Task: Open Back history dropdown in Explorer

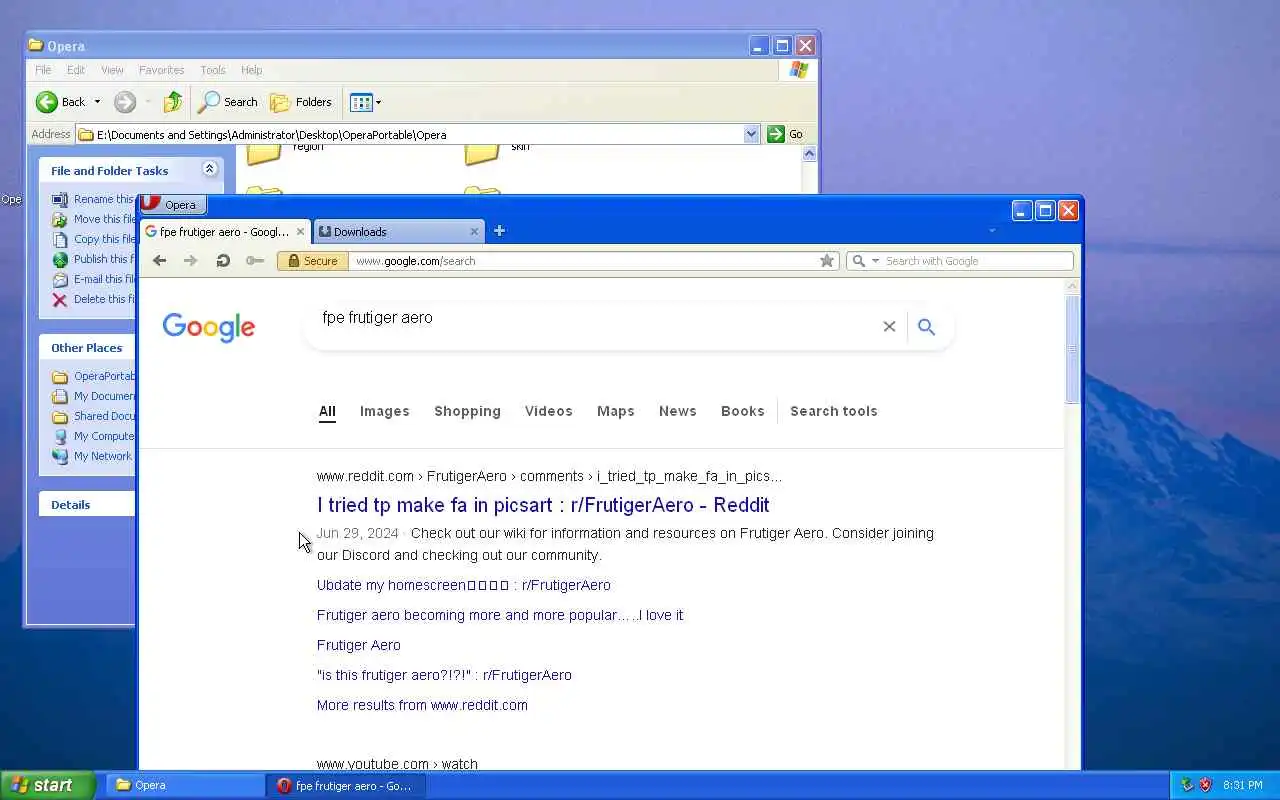Action: (x=97, y=102)
